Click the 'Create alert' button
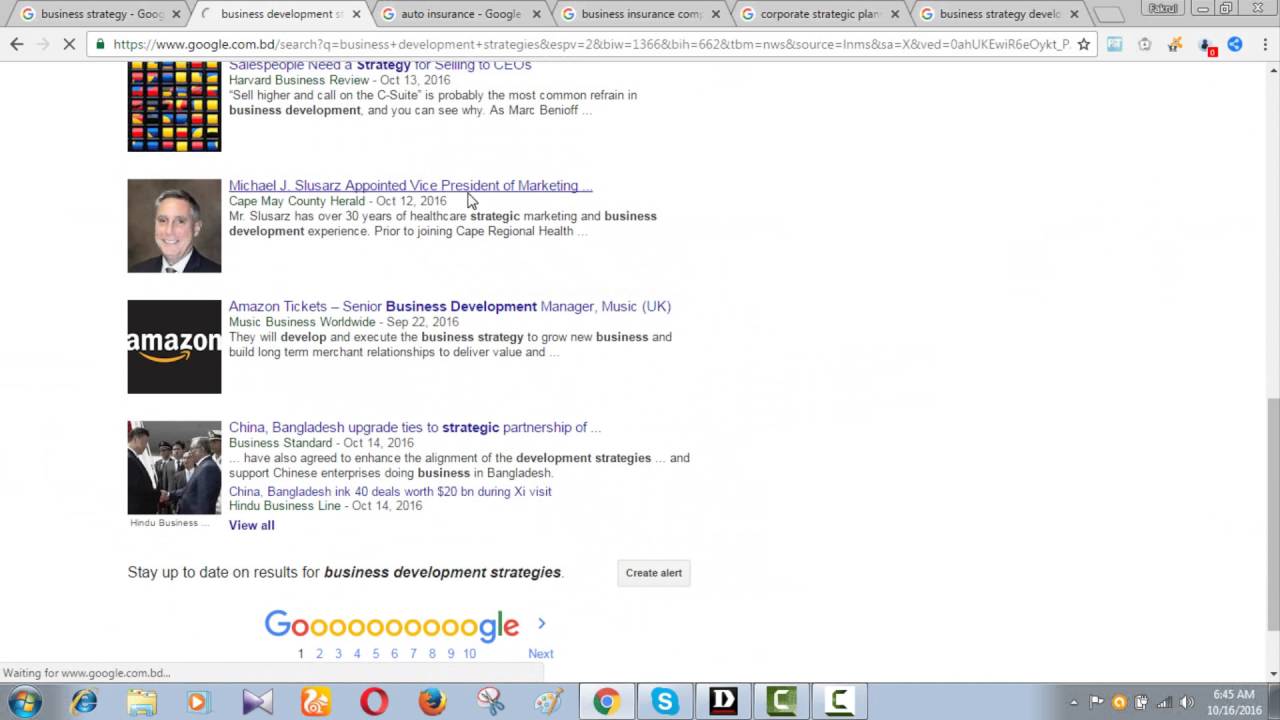This screenshot has width=1280, height=720. (654, 573)
